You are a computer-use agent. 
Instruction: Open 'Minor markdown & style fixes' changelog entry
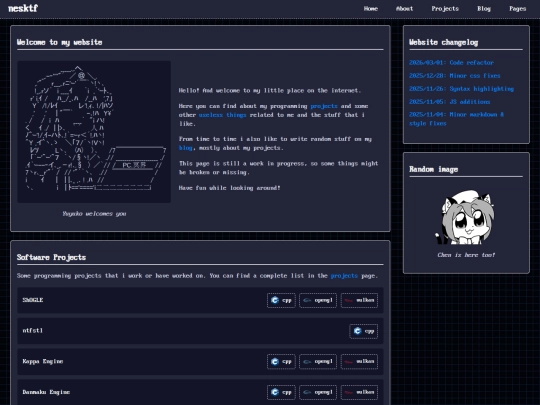click(456, 119)
